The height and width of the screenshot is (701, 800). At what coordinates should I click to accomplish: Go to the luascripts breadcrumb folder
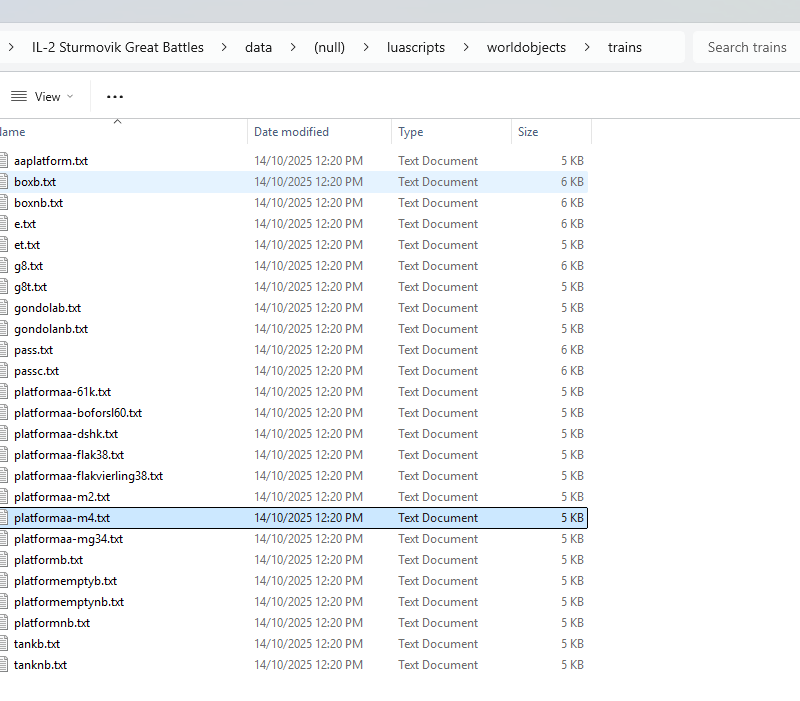416,47
